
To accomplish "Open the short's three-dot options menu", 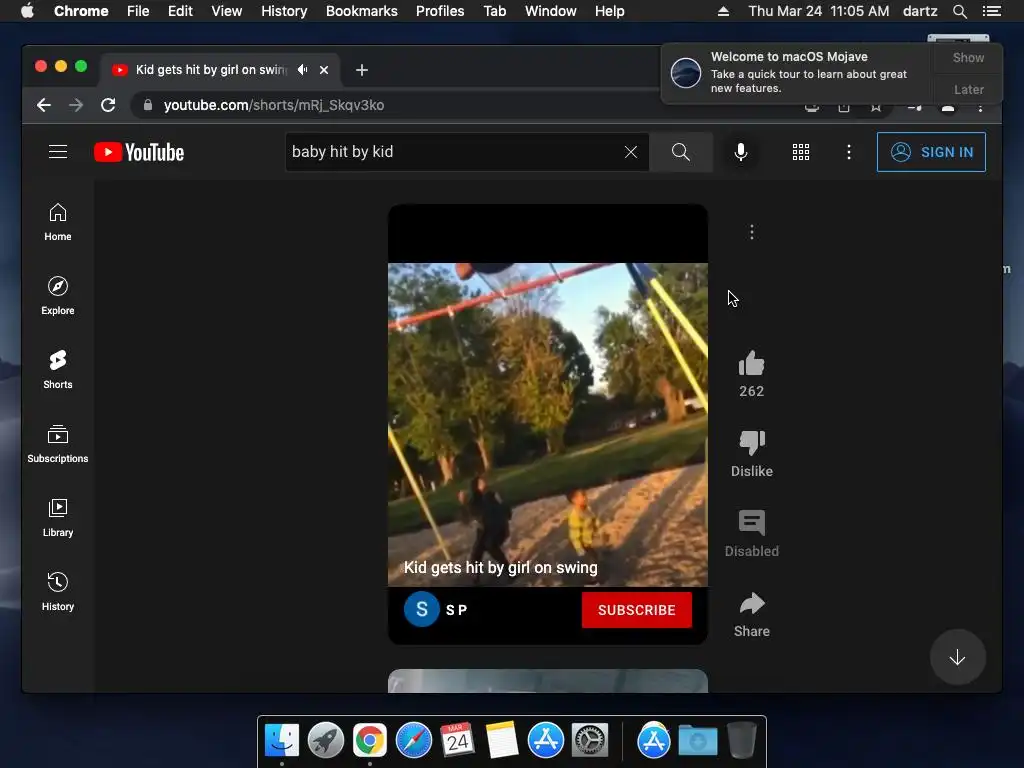I will 752,232.
